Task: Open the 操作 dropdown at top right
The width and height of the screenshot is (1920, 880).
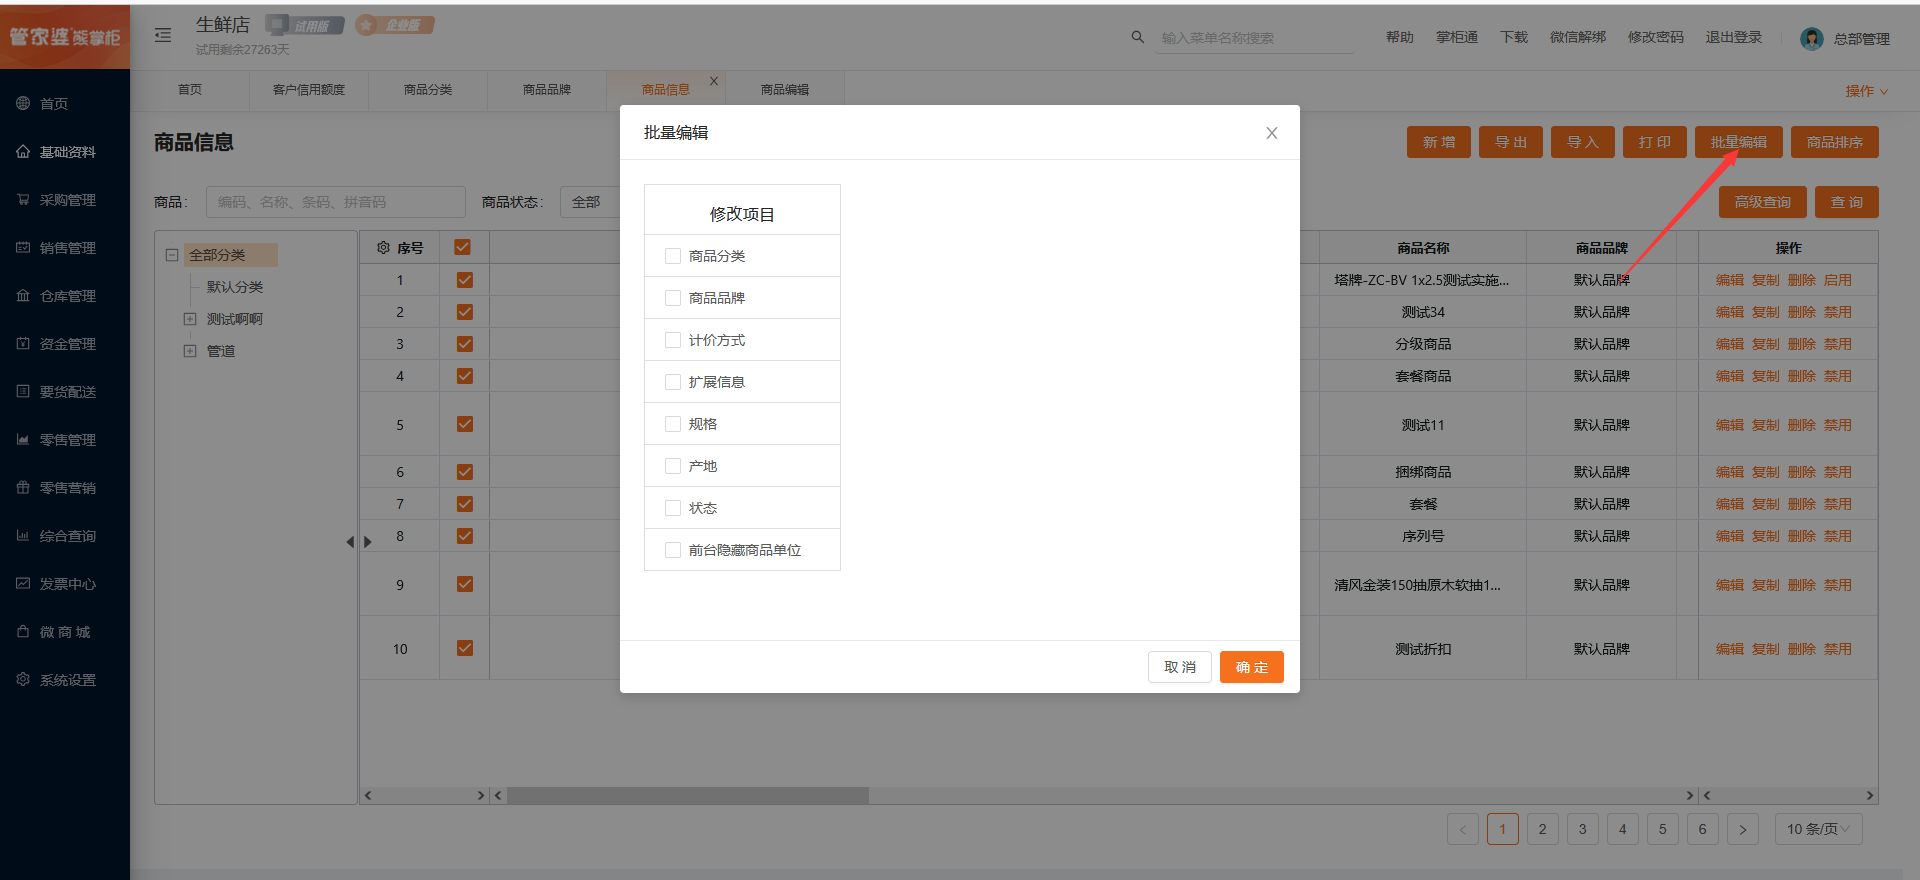Action: [1867, 91]
